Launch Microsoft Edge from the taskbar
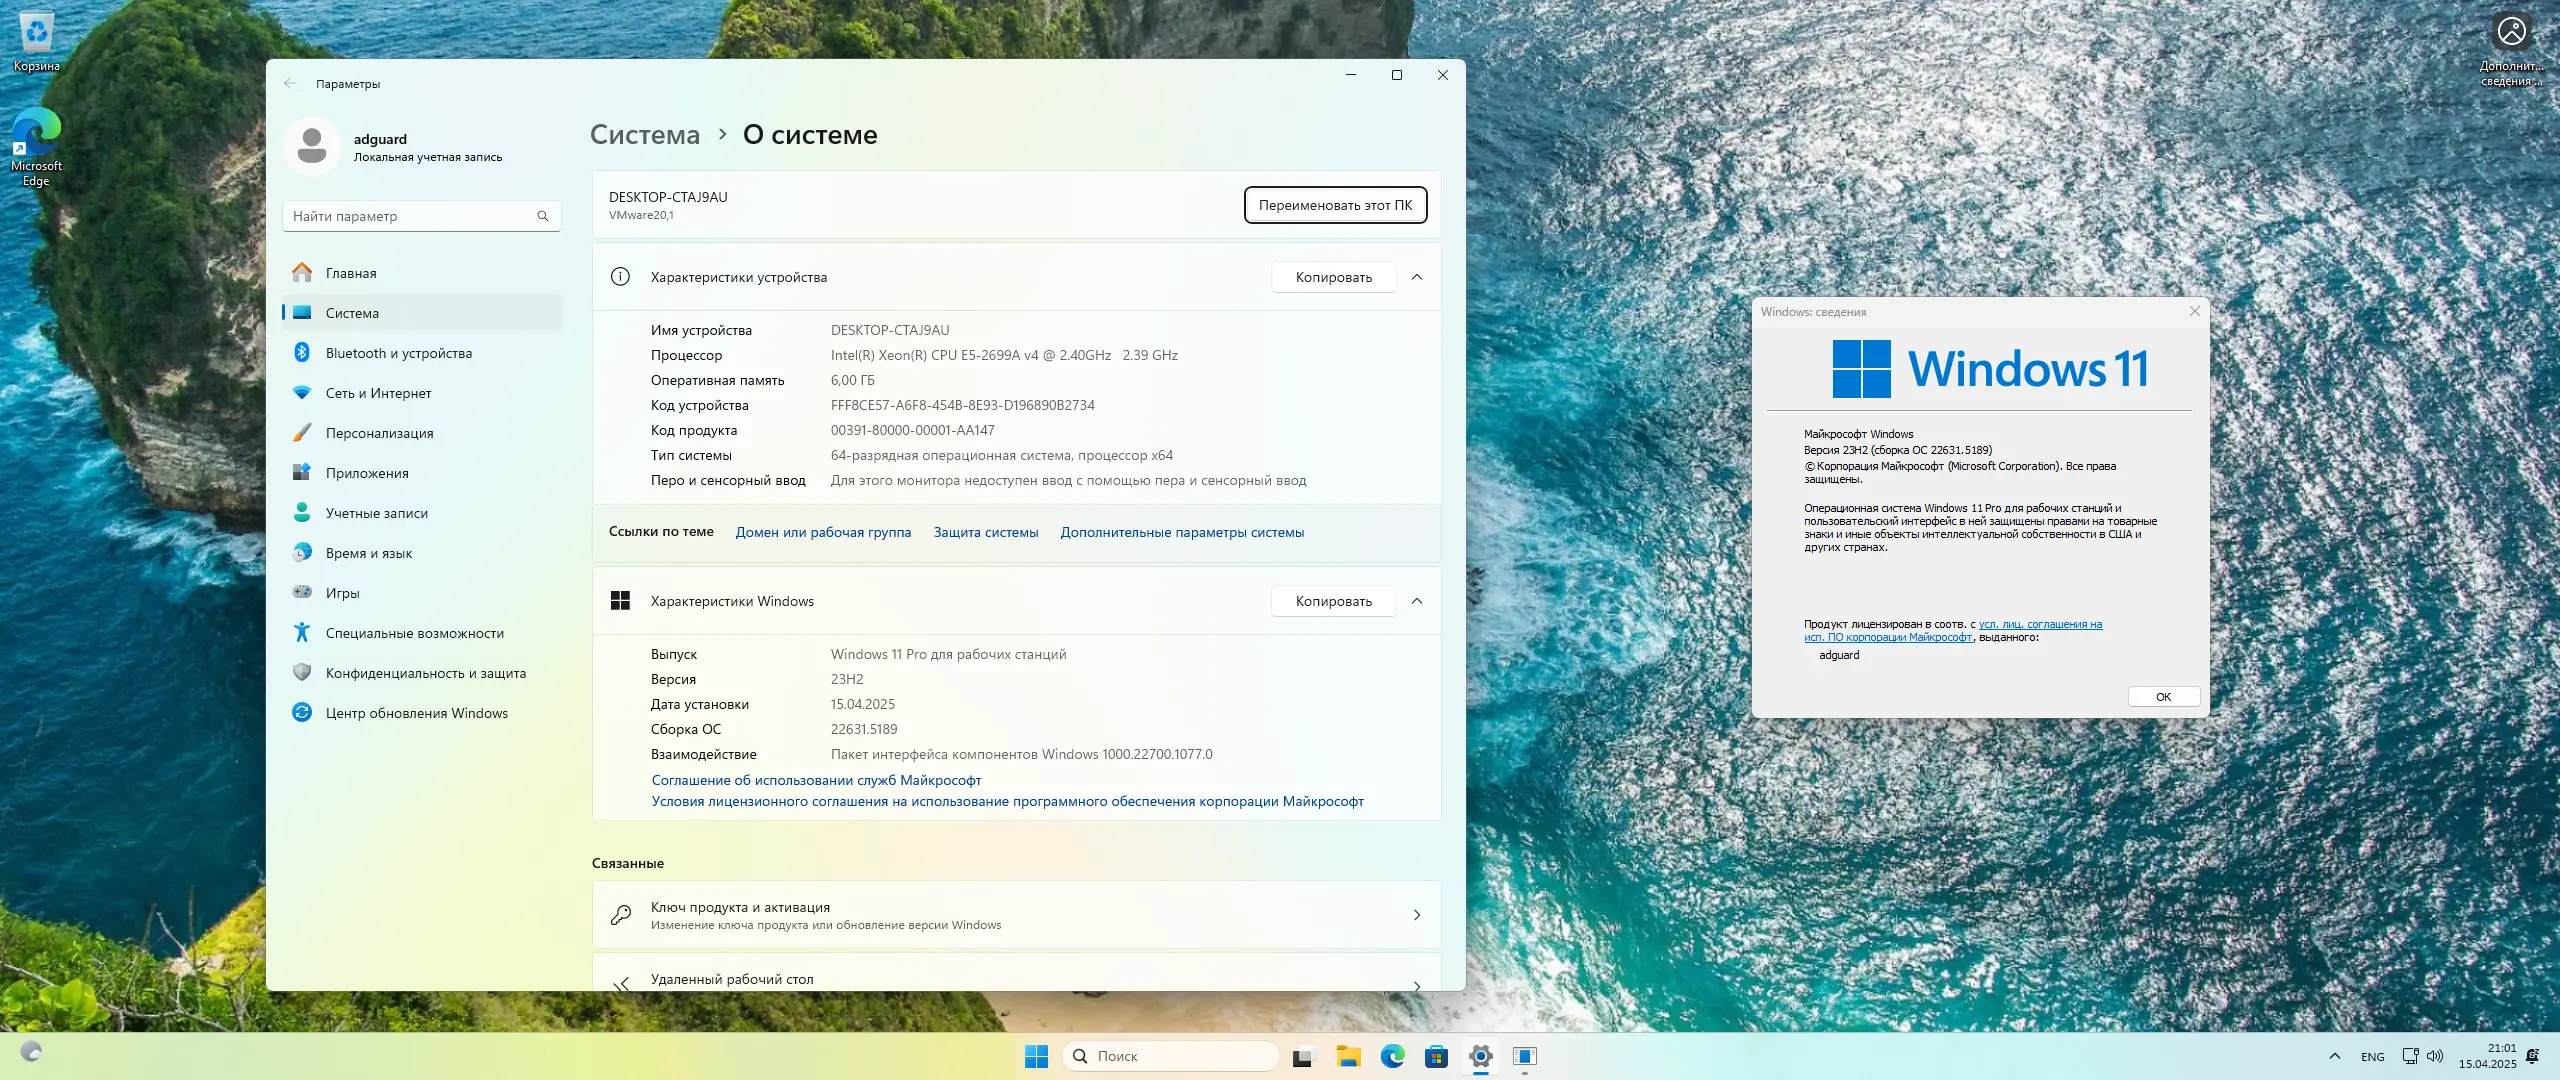This screenshot has width=2560, height=1080. click(1392, 1055)
